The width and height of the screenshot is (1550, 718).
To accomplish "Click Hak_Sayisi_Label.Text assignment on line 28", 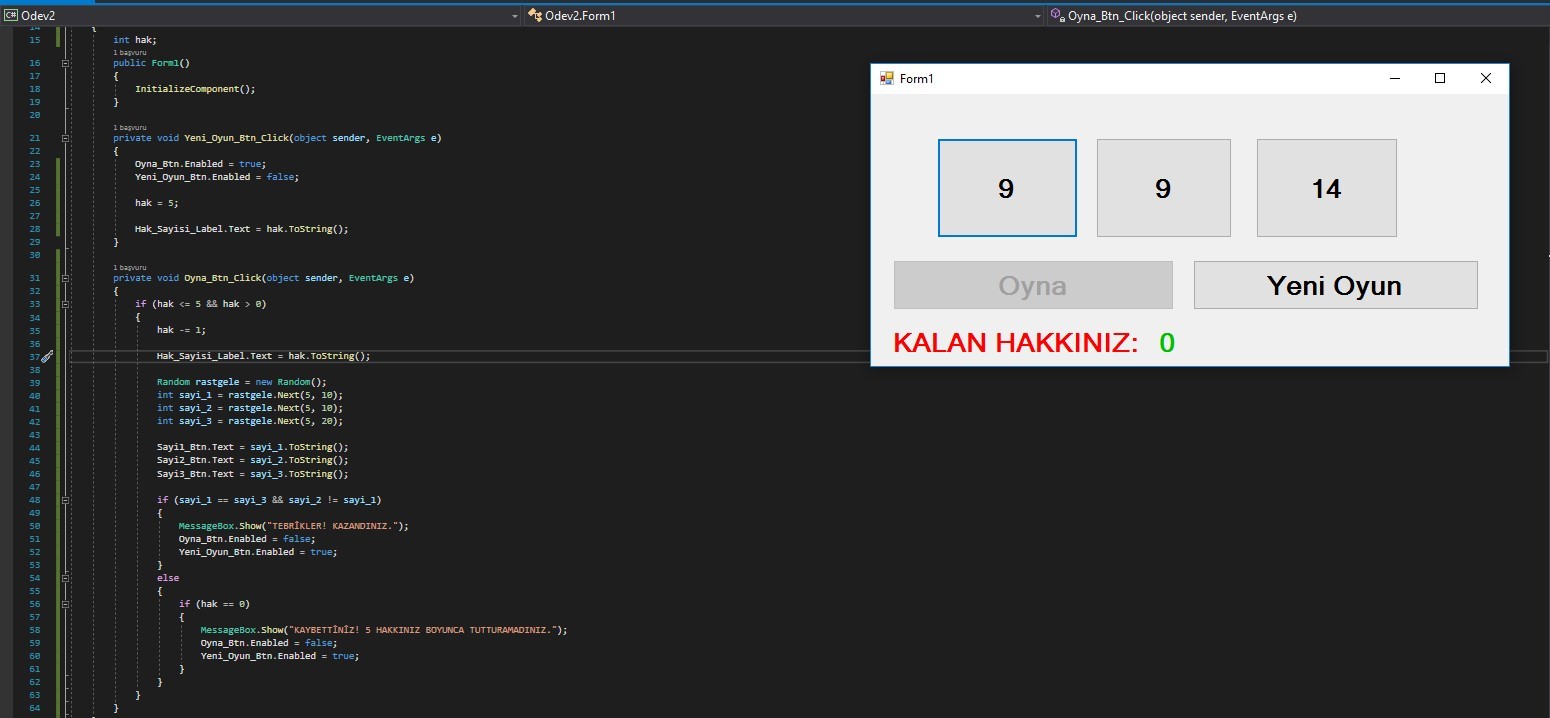I will (x=242, y=229).
